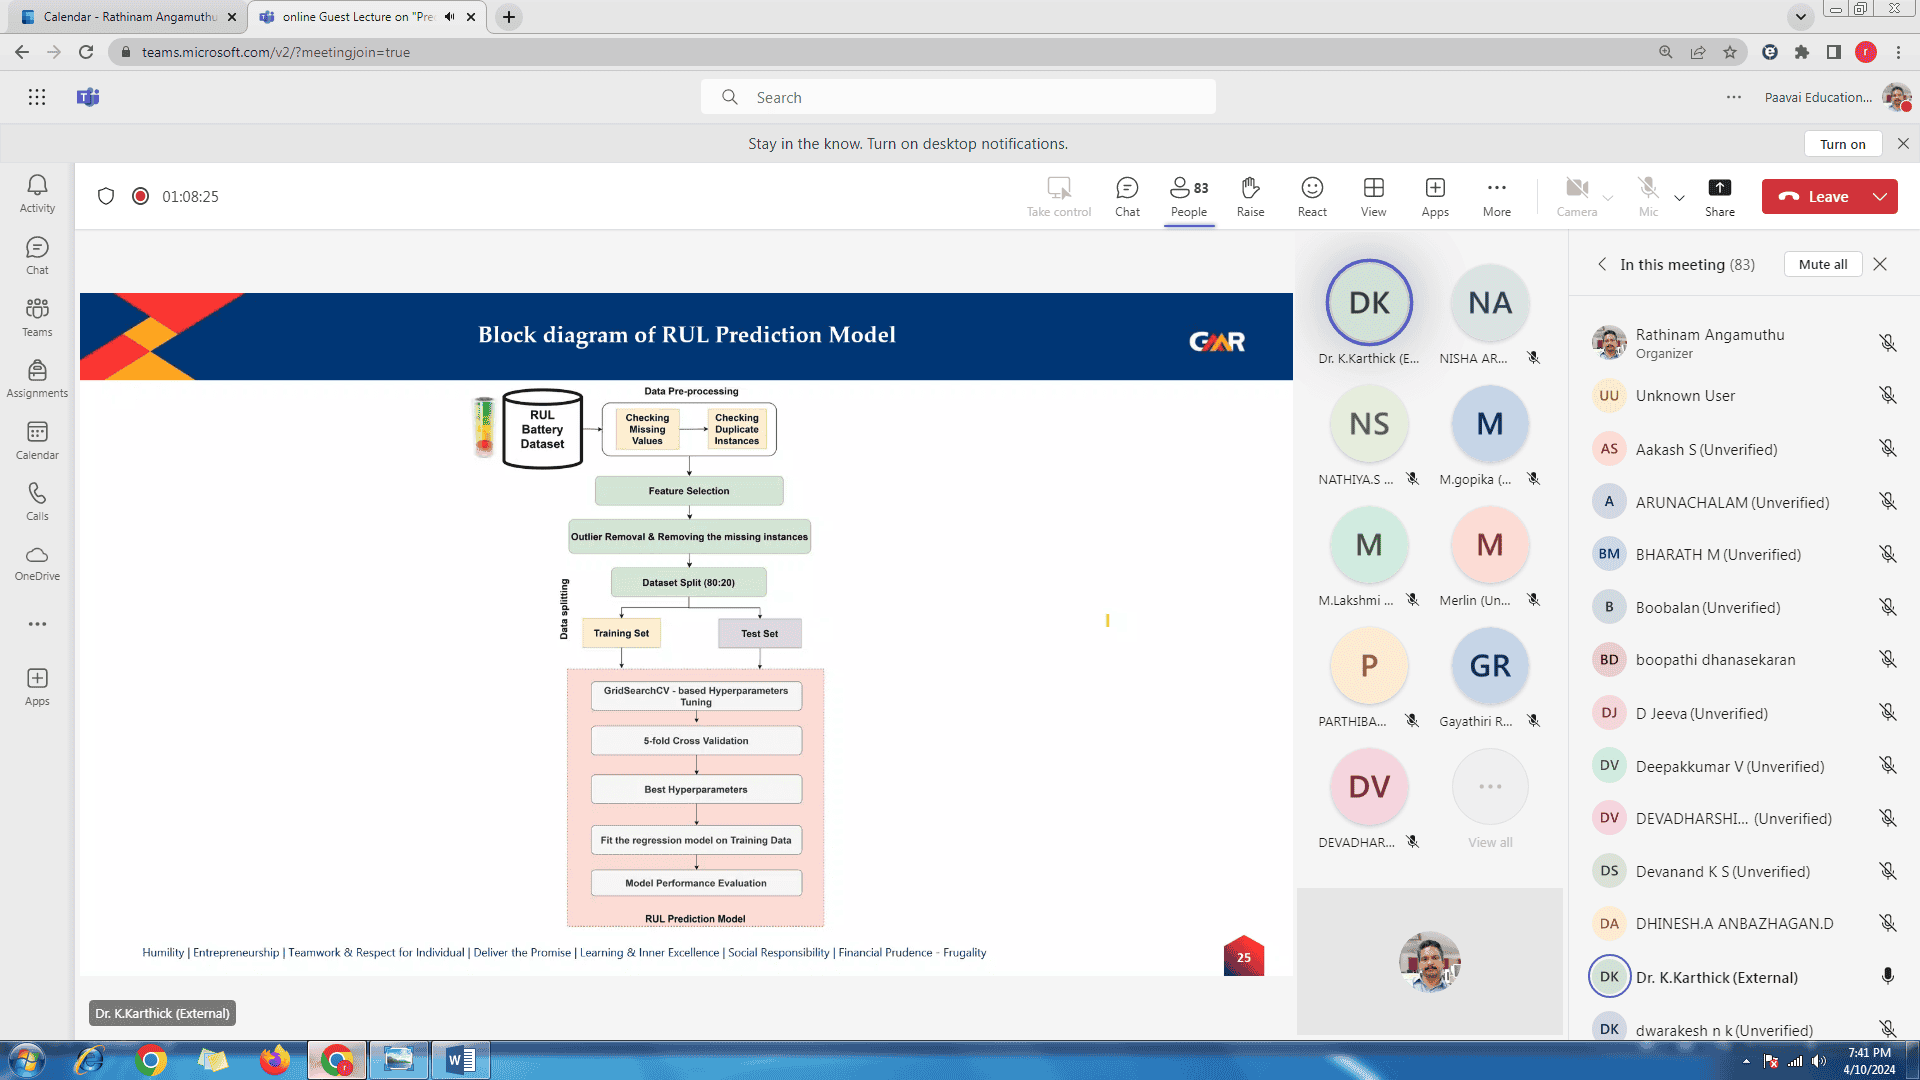Open Word from the Windows taskbar
The width and height of the screenshot is (1920, 1080).
click(x=461, y=1060)
